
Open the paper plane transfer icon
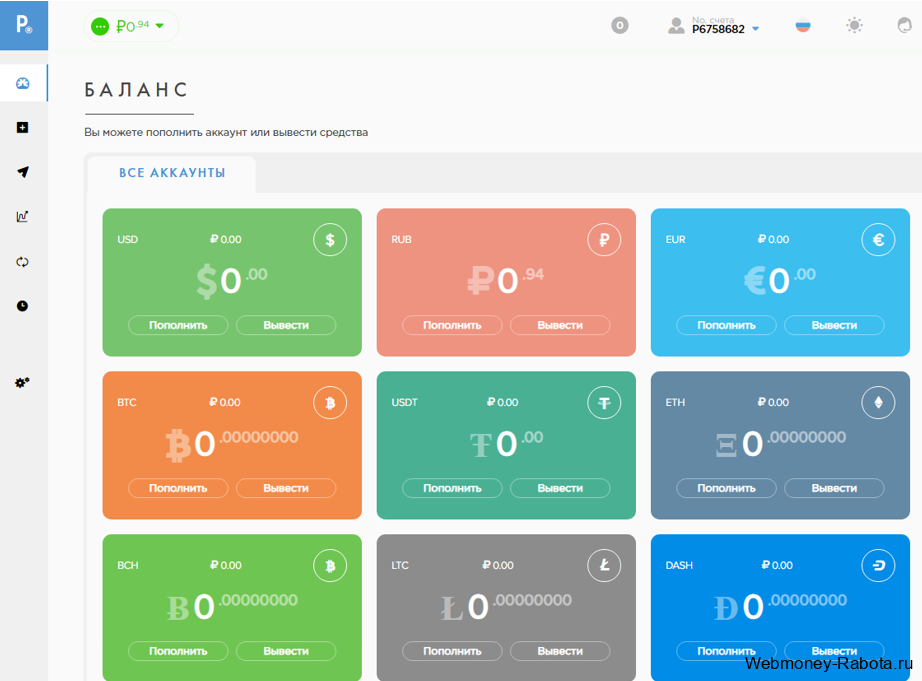point(23,172)
